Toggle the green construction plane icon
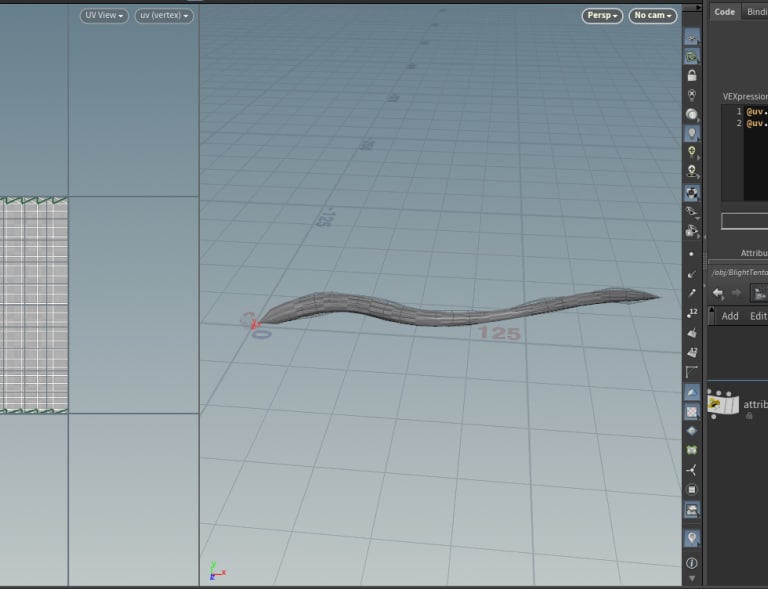This screenshot has width=768, height=589. coord(692,57)
